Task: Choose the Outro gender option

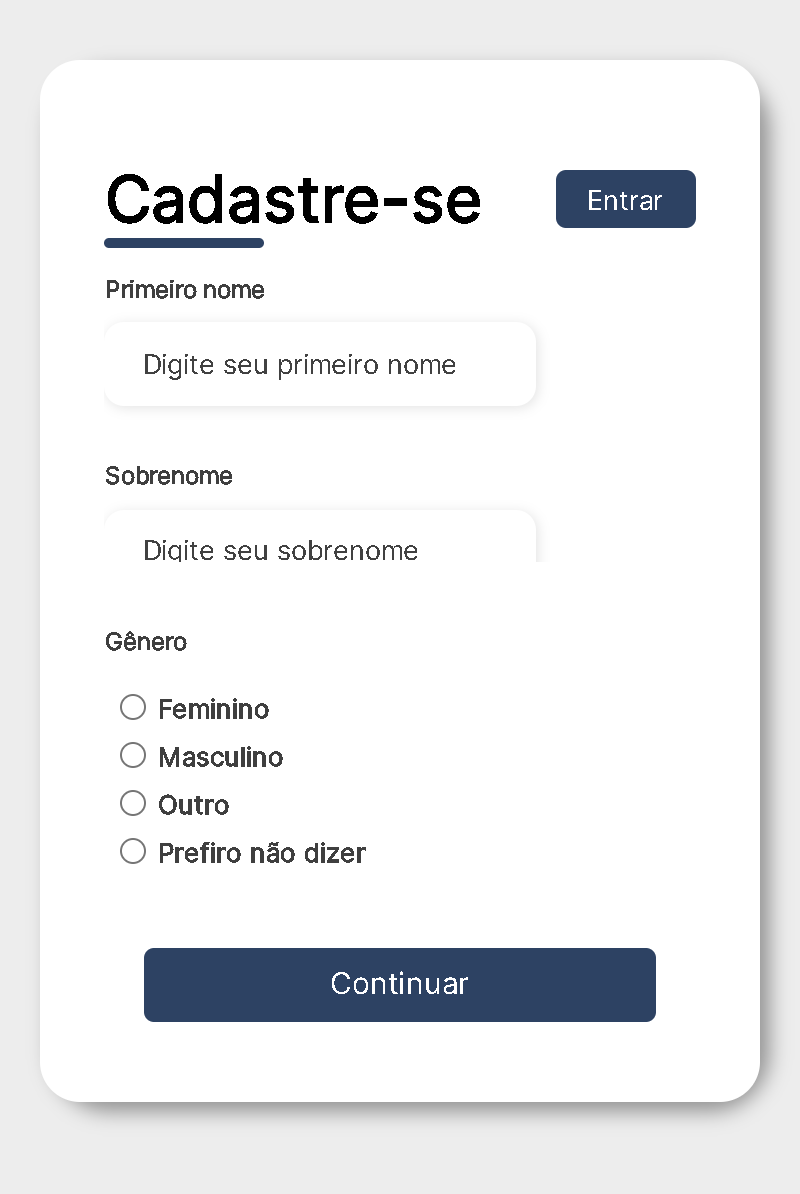Action: coord(133,803)
